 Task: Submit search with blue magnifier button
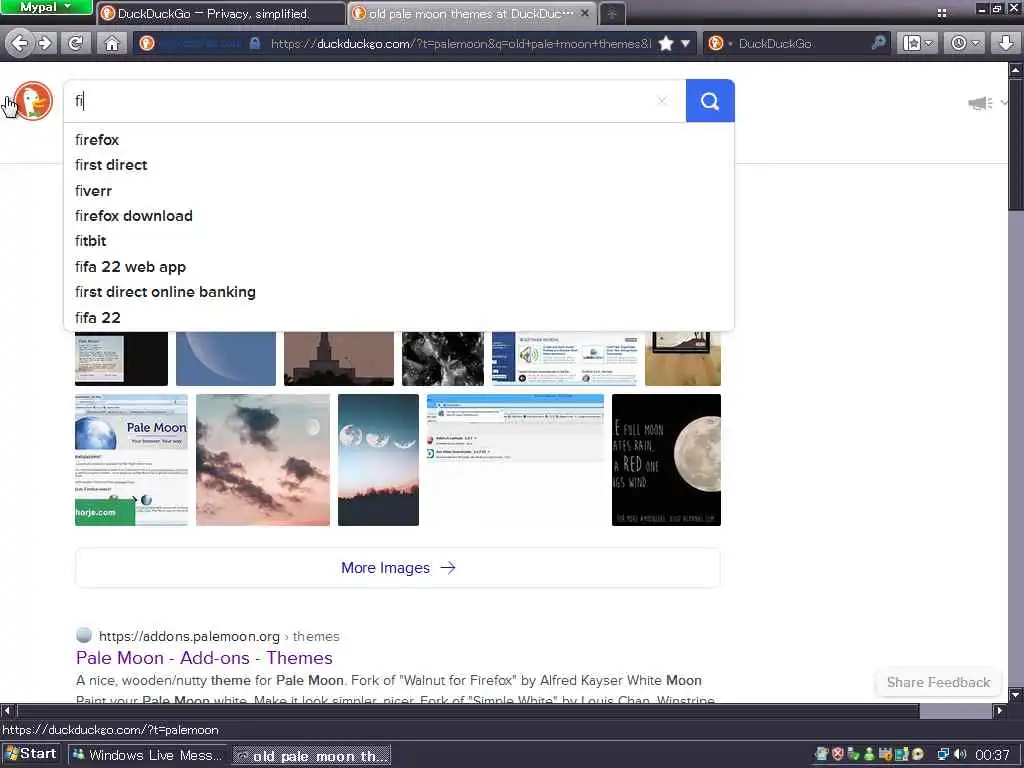tap(710, 101)
